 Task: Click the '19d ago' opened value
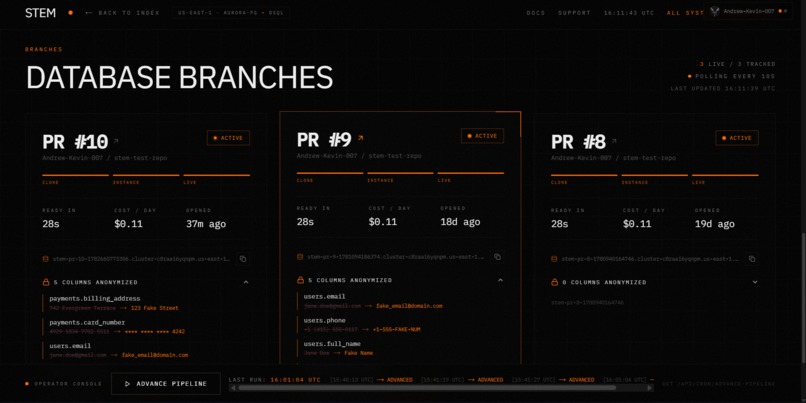click(x=715, y=224)
